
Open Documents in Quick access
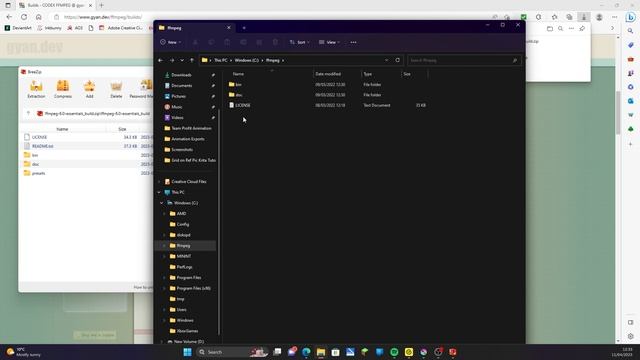pyautogui.click(x=182, y=86)
